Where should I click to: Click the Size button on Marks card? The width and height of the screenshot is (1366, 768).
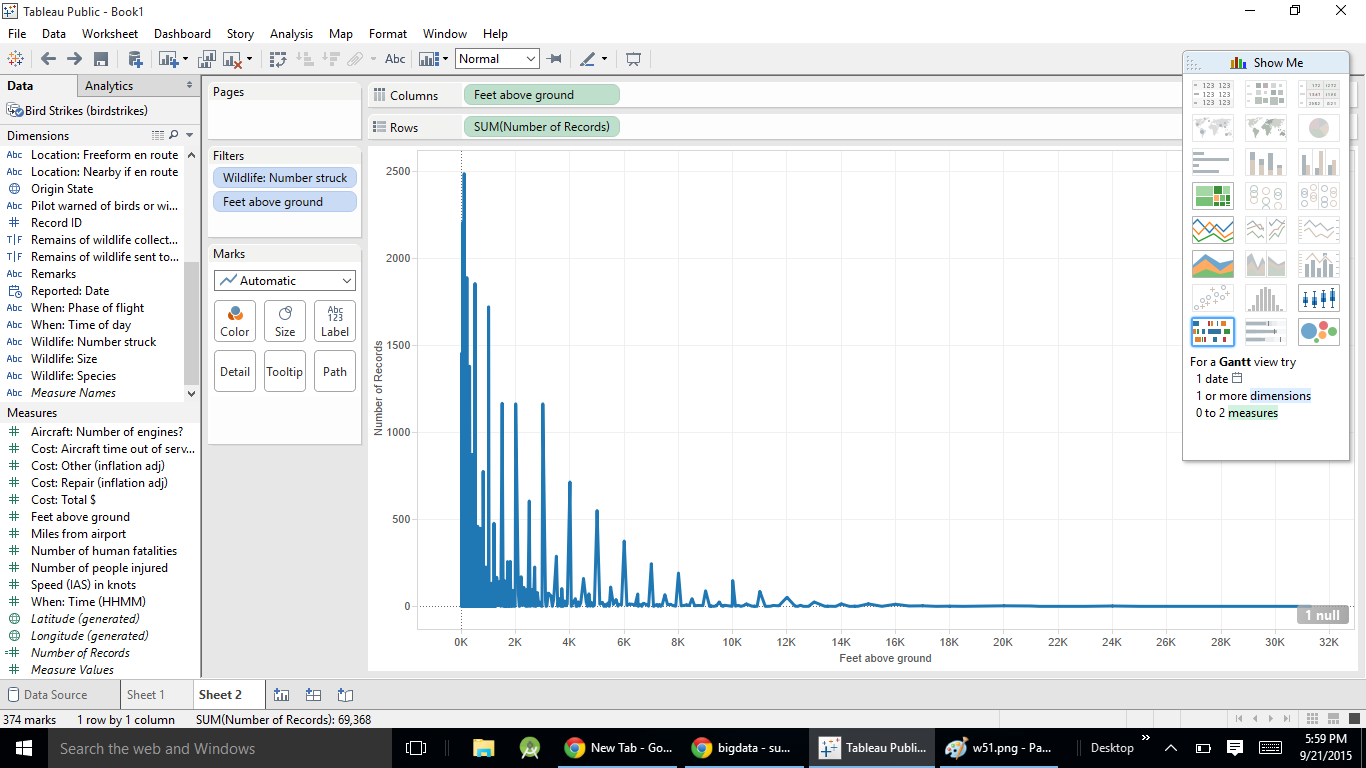pyautogui.click(x=285, y=321)
